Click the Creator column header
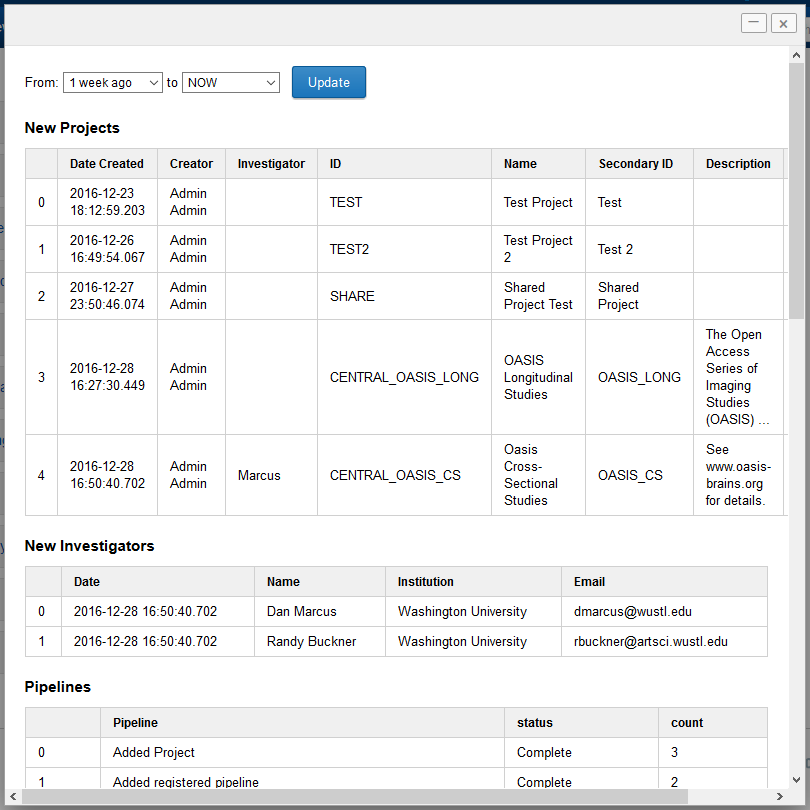 coord(191,163)
